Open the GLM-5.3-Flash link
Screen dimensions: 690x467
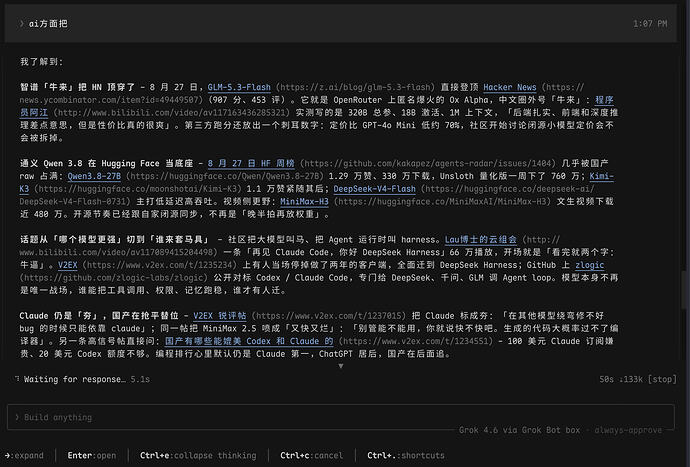[239, 87]
